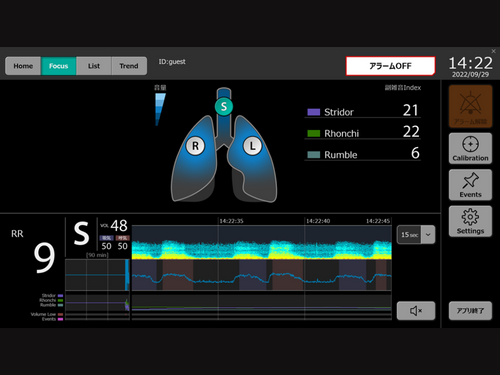Open the Trend tab

129,66
